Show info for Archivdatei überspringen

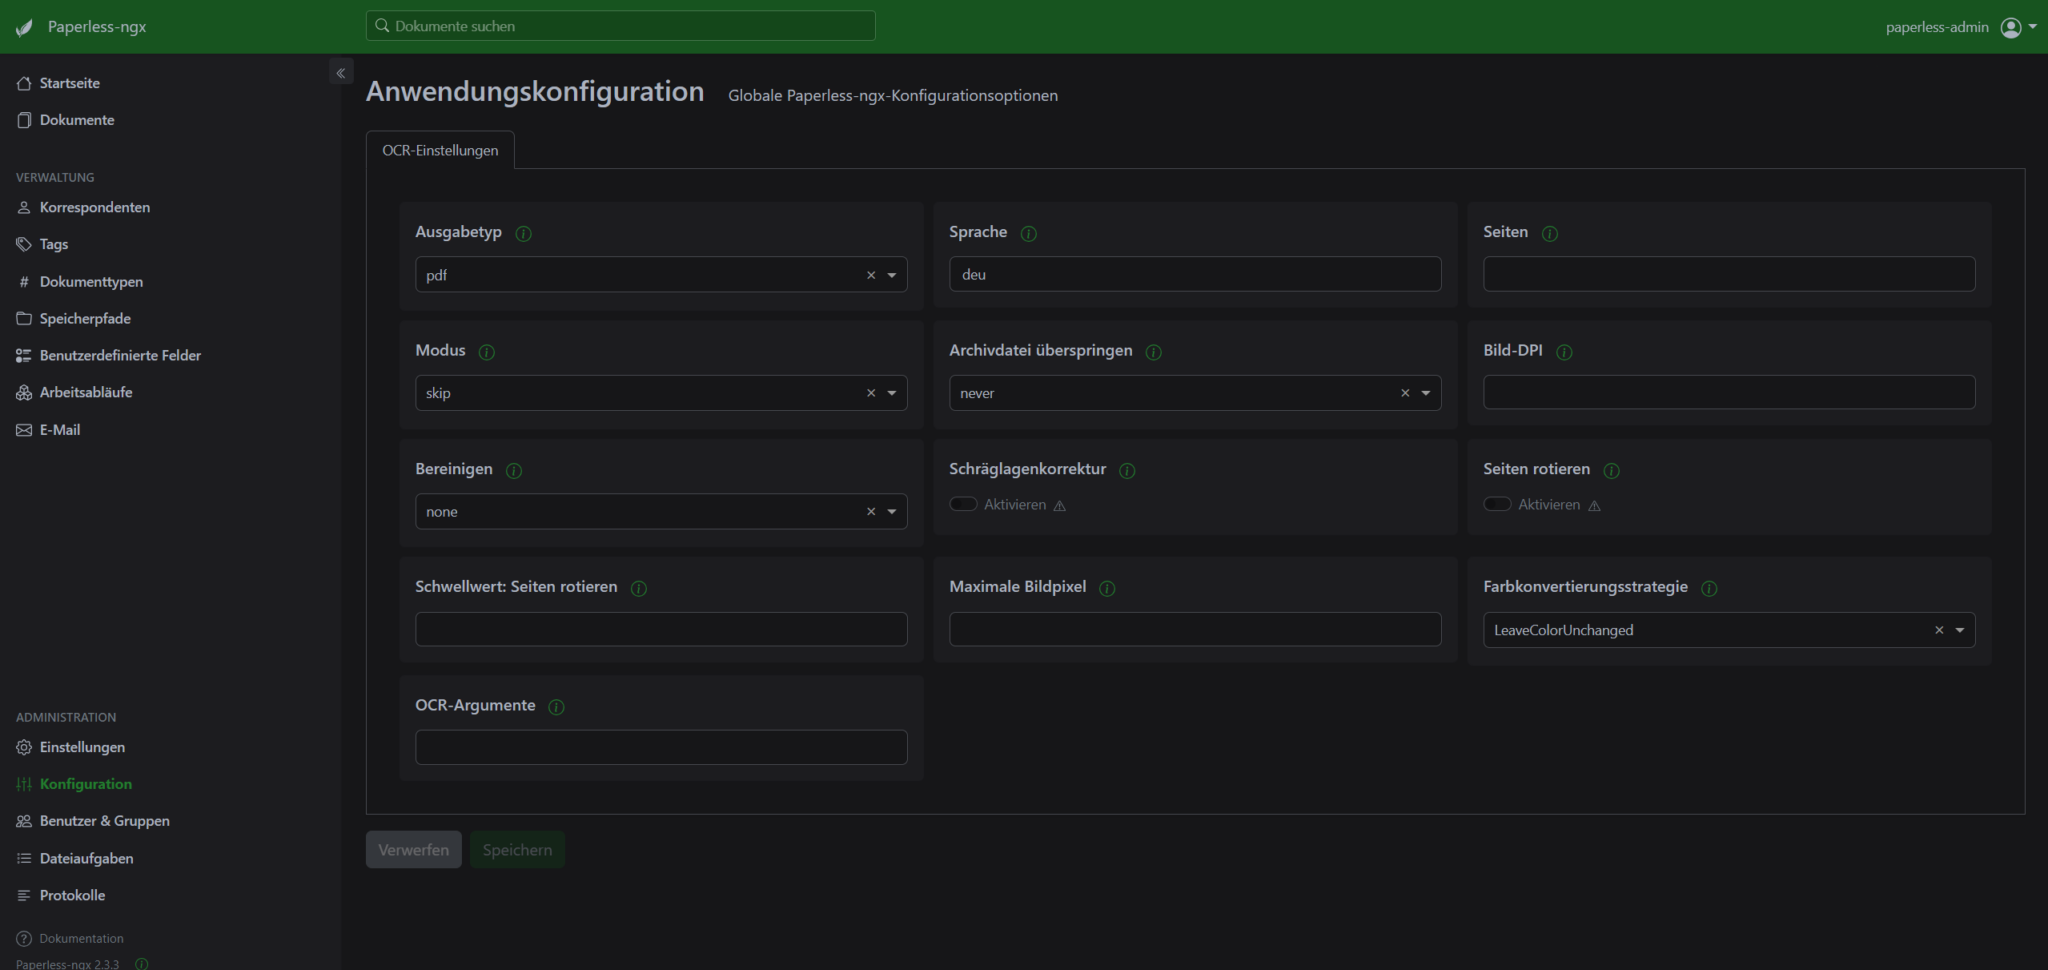(x=1153, y=352)
